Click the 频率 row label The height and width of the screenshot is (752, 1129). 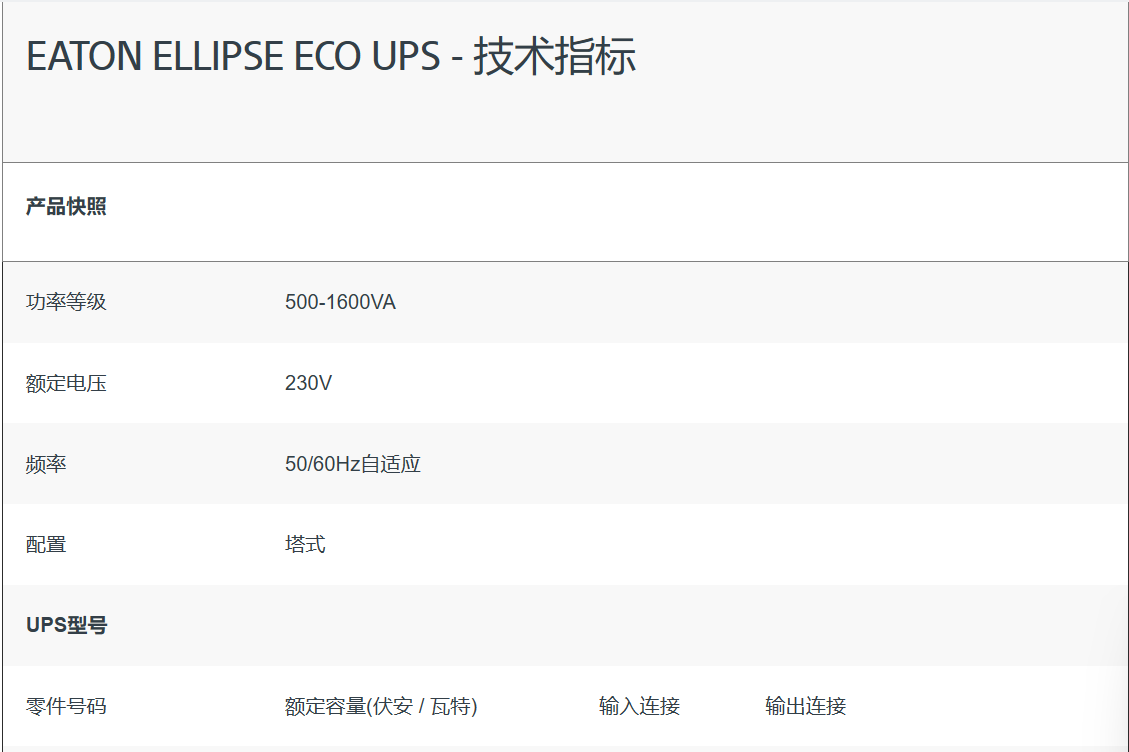point(46,464)
